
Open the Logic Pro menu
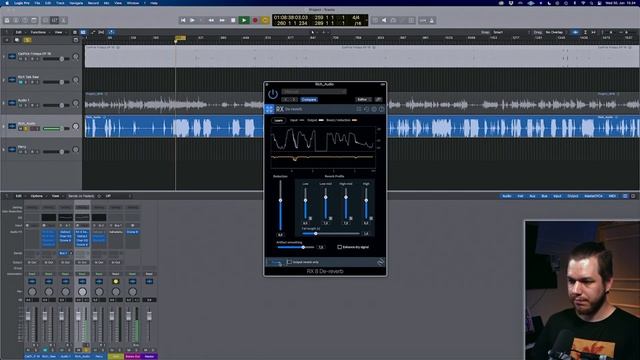click(22, 3)
